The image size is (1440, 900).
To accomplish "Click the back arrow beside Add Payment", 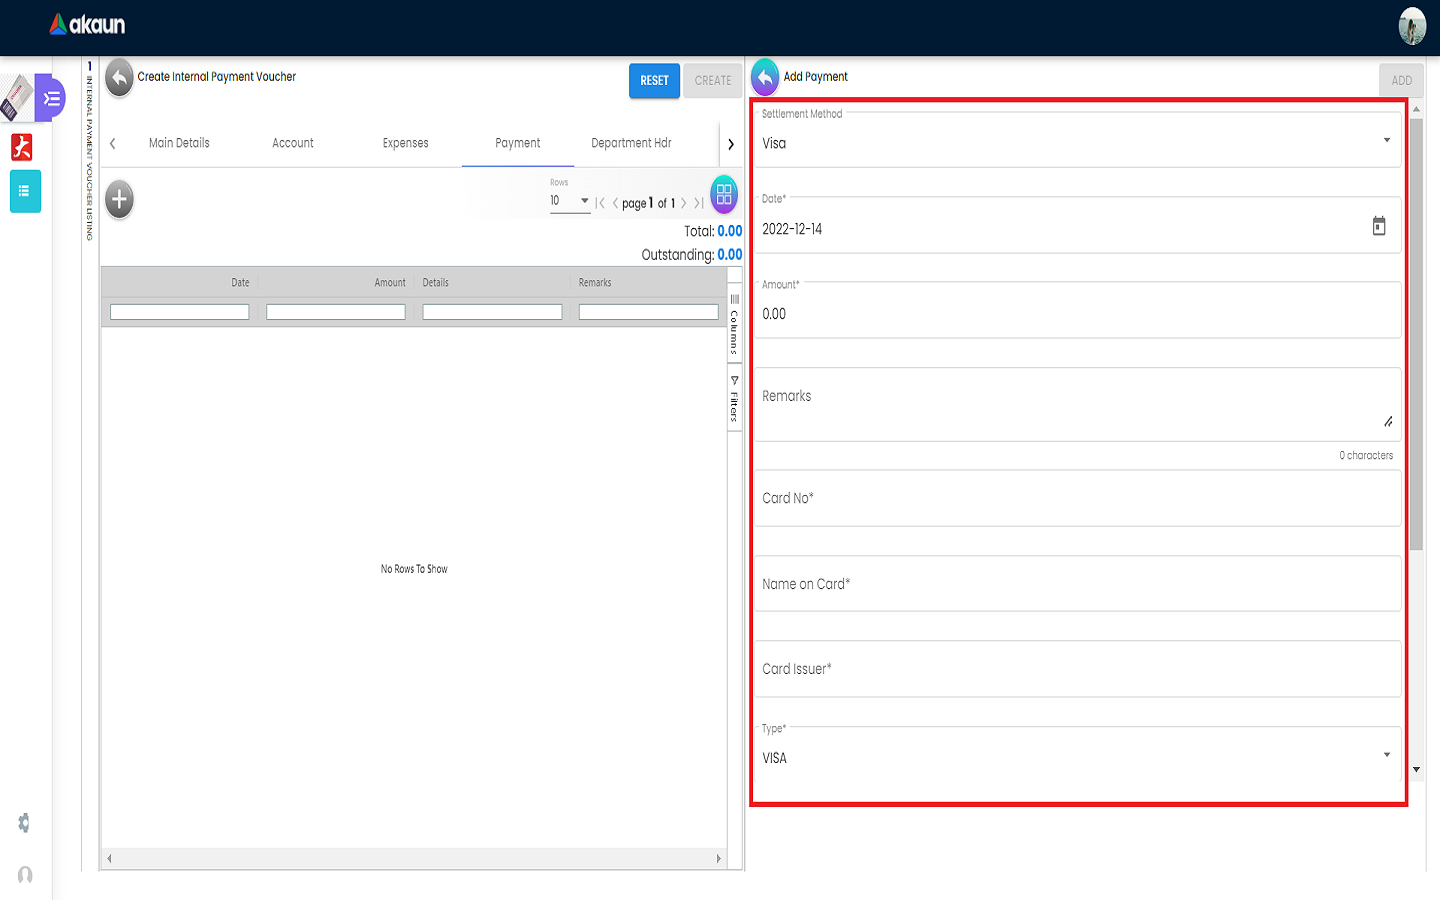I will point(765,78).
